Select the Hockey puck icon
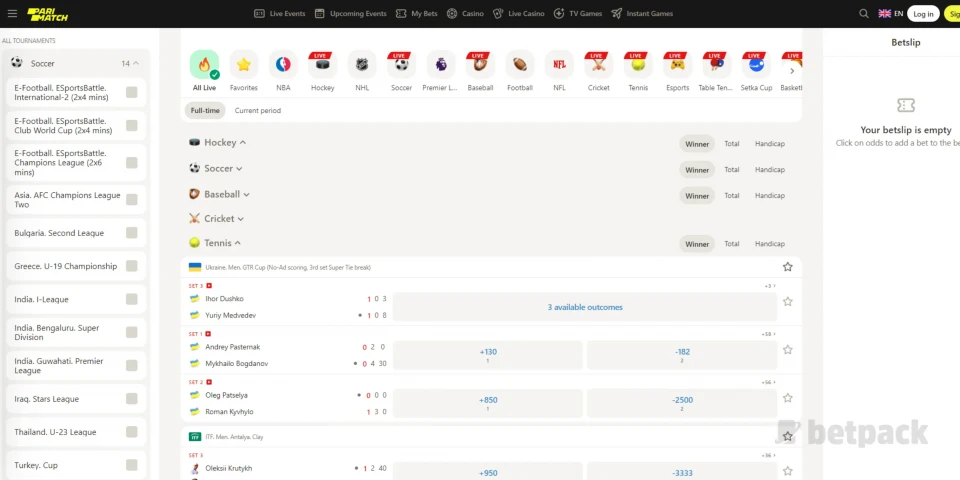 (323, 64)
